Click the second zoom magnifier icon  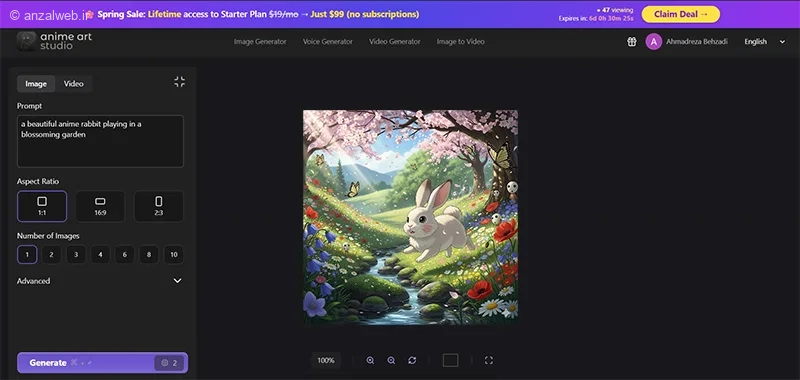tap(391, 361)
